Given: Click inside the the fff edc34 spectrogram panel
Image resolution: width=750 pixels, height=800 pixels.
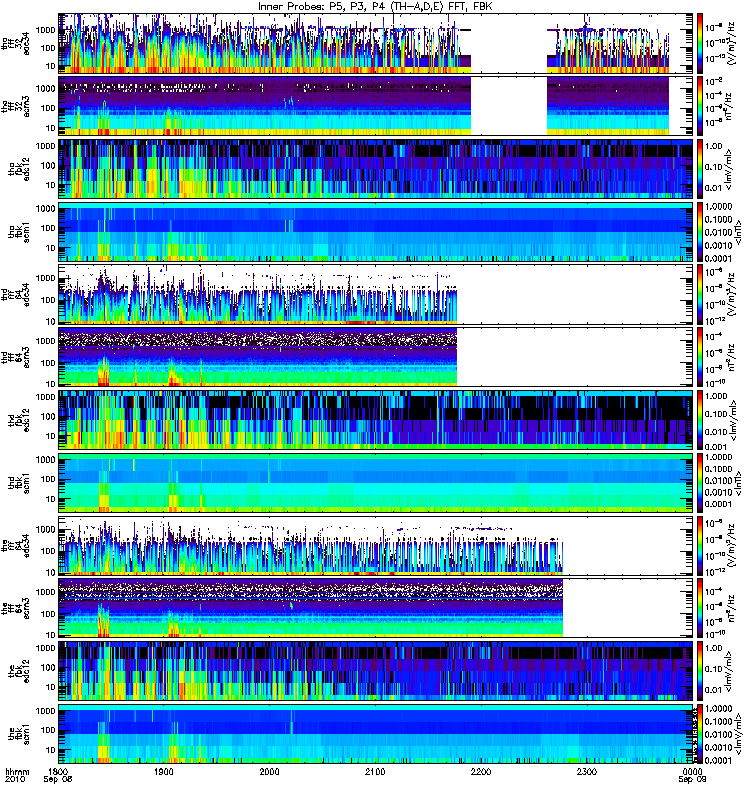Looking at the screenshot, I should [x=376, y=546].
